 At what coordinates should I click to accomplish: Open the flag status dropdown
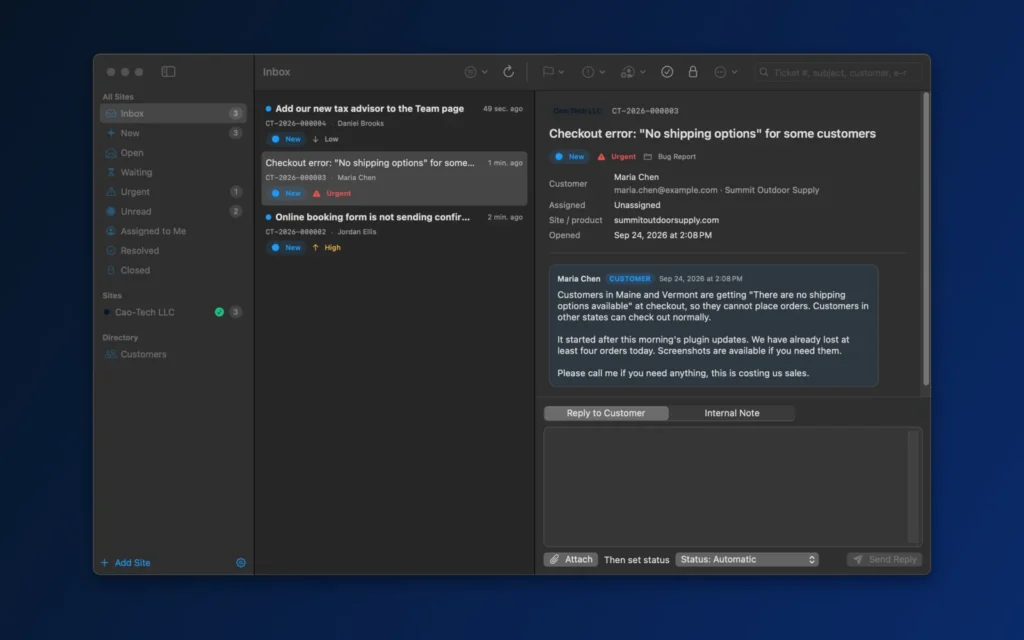552,72
